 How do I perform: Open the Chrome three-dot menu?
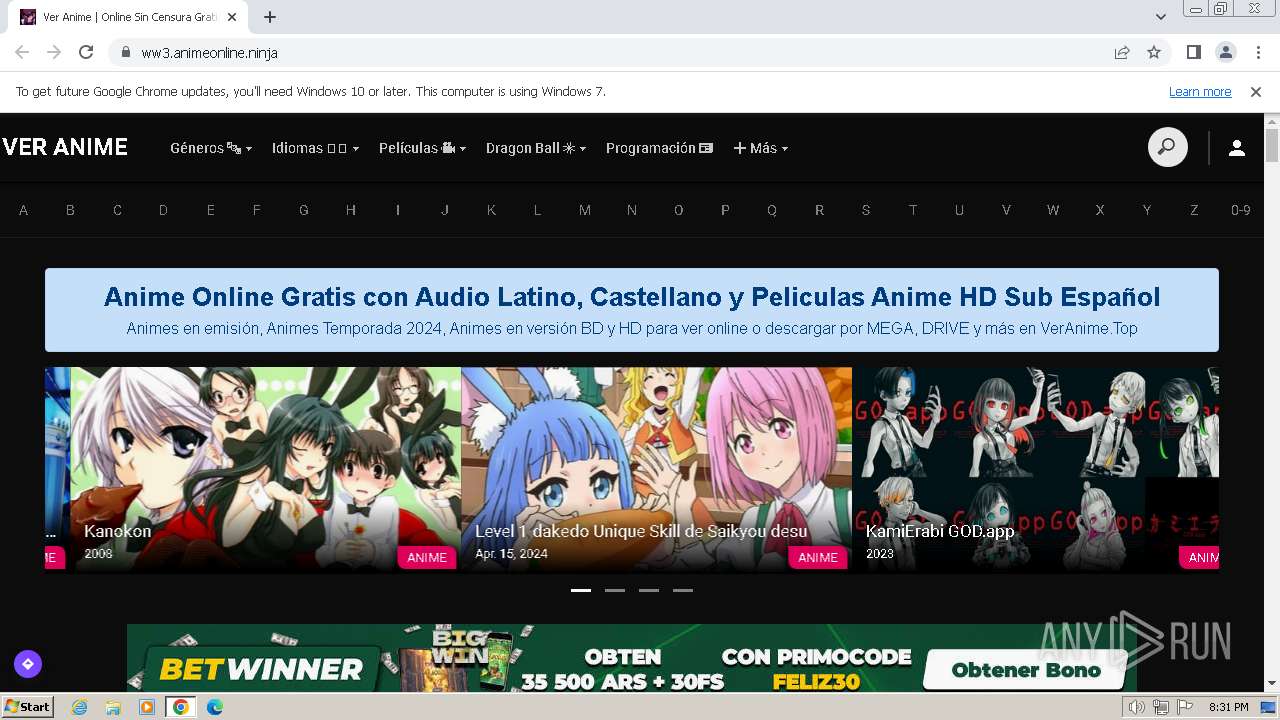(1257, 52)
